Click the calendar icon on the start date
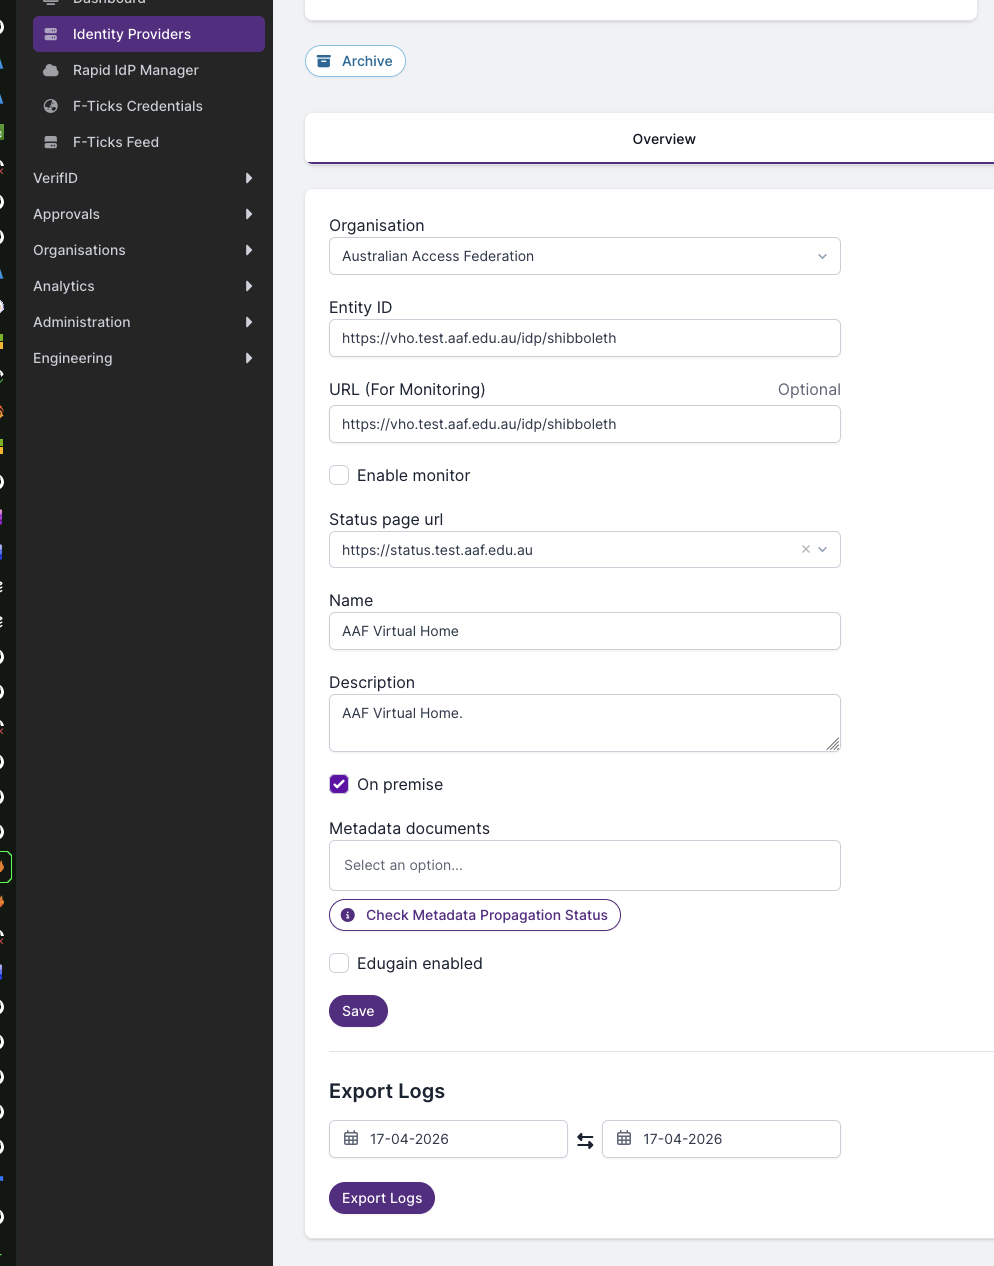Viewport: 994px width, 1266px height. pyautogui.click(x=352, y=1138)
